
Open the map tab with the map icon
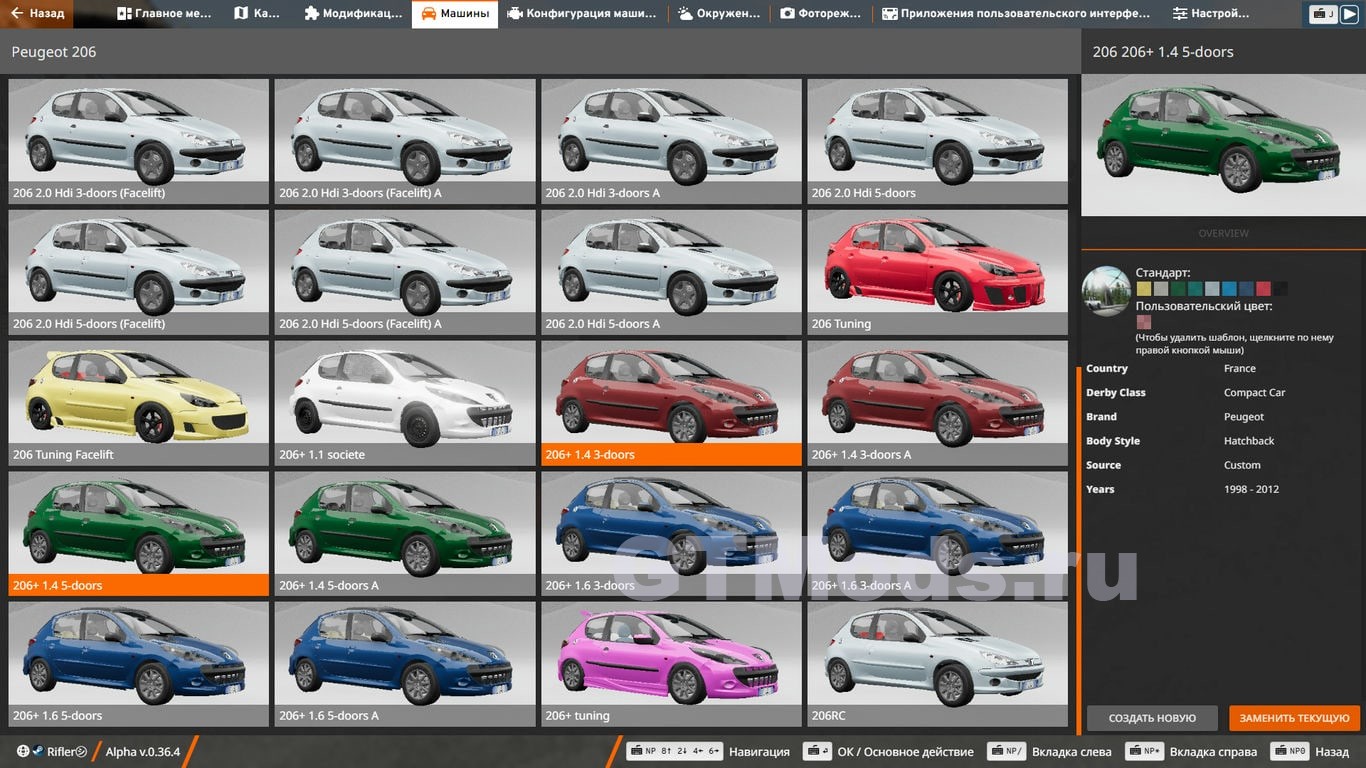click(x=257, y=14)
